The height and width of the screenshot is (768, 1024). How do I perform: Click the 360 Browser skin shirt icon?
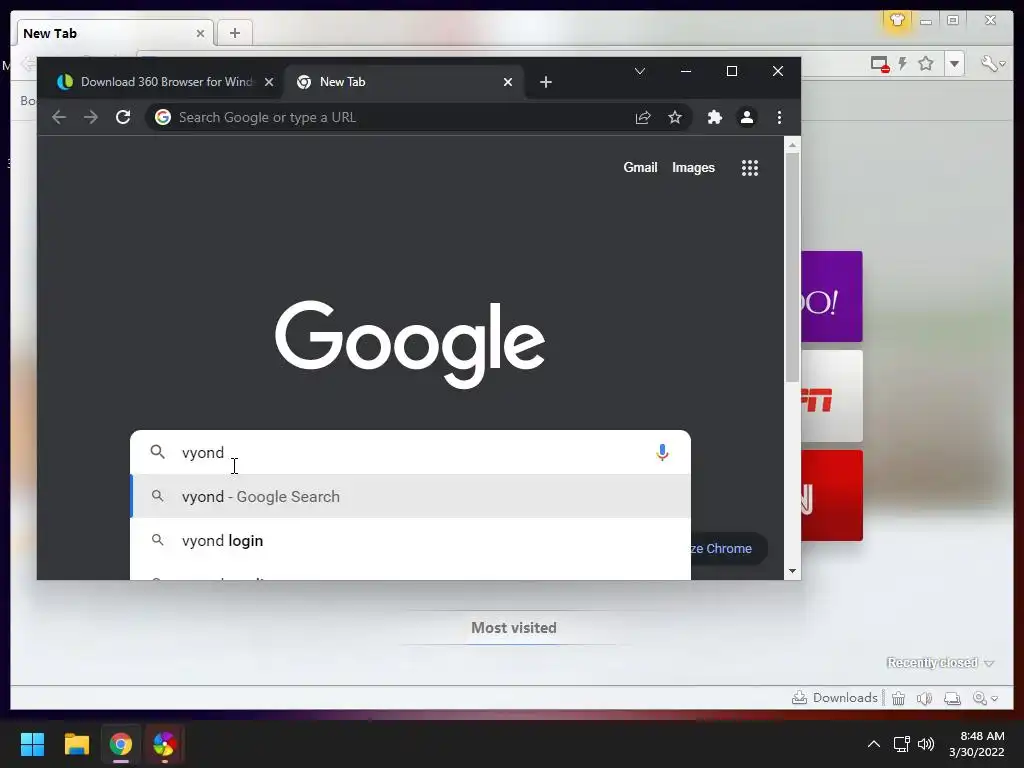[x=897, y=20]
